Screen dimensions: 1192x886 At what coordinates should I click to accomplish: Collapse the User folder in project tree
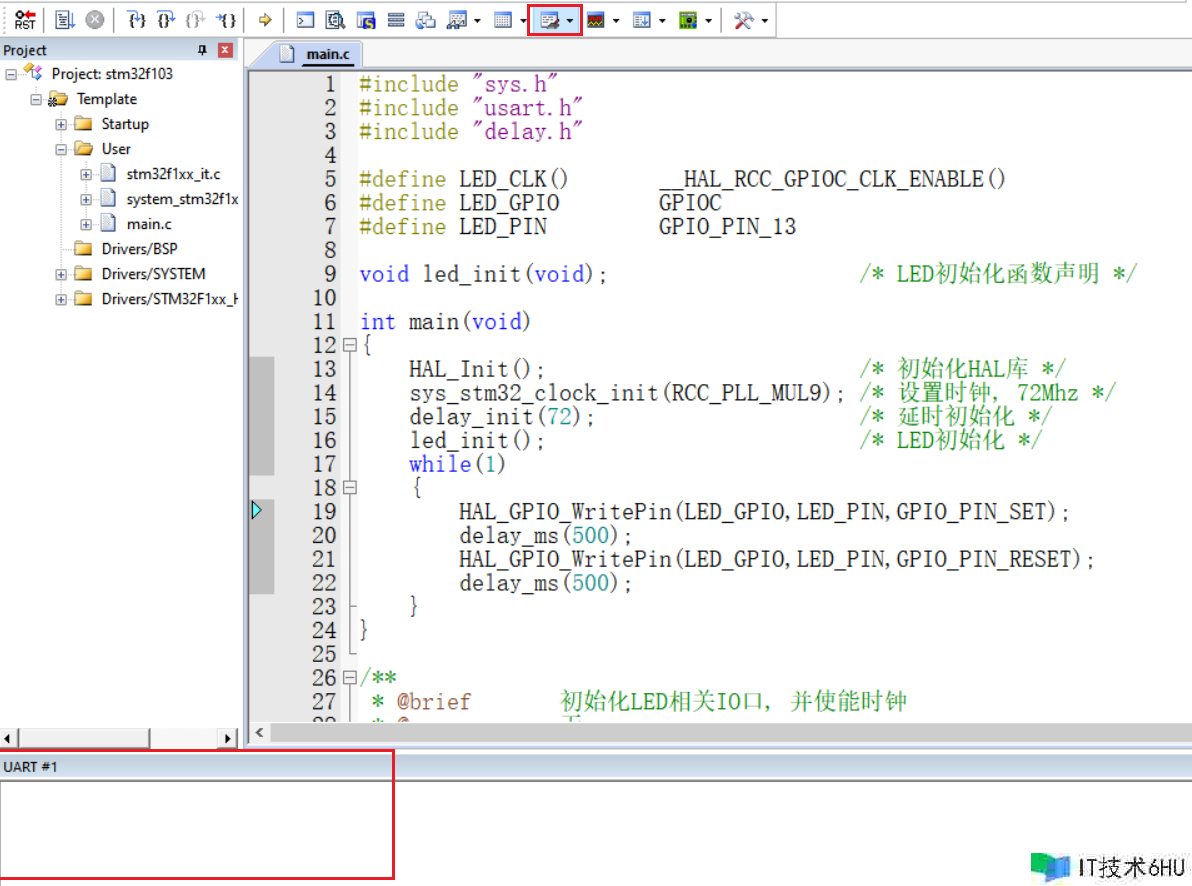click(61, 149)
